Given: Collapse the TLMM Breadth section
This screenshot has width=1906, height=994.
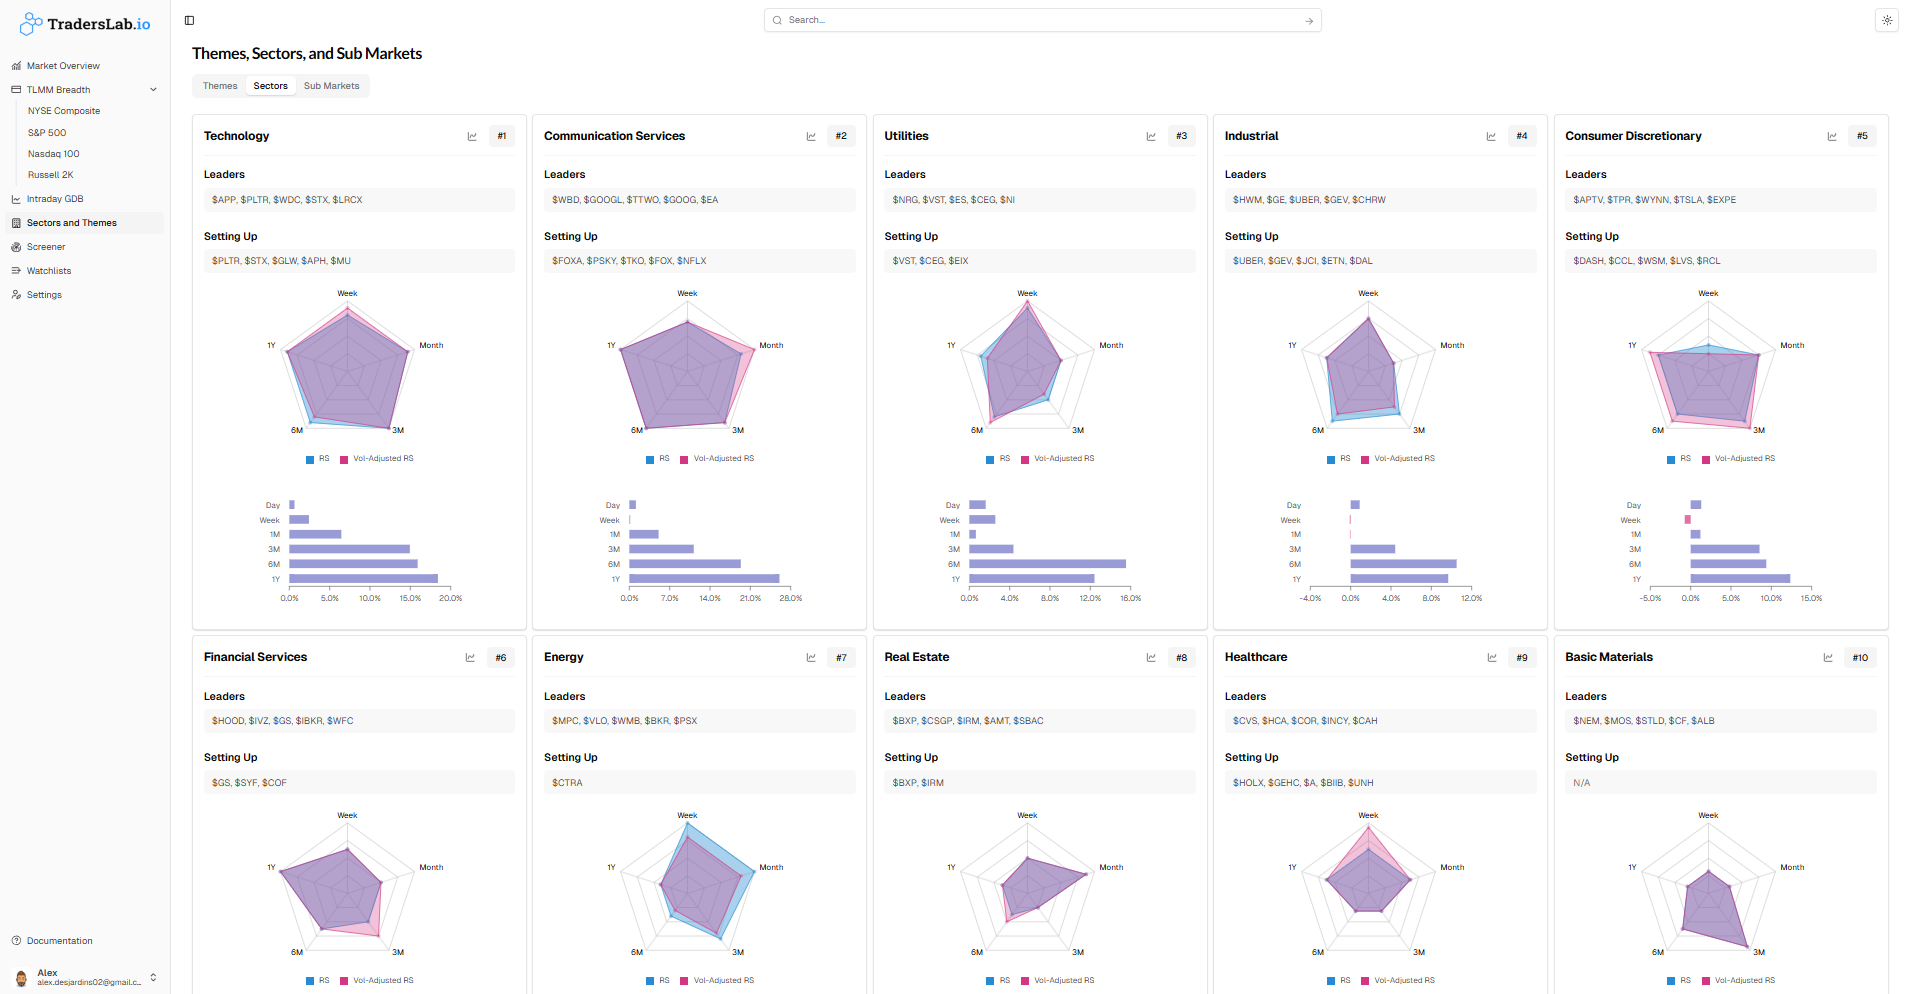Looking at the screenshot, I should click(x=153, y=90).
